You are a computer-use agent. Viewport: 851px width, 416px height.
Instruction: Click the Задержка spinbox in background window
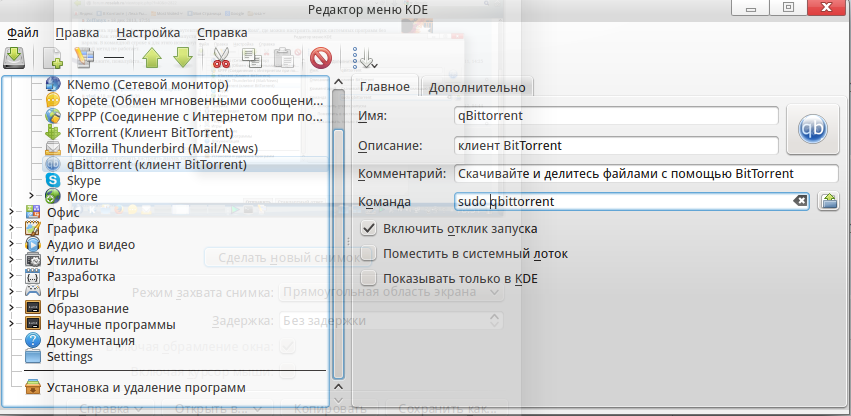coord(392,320)
